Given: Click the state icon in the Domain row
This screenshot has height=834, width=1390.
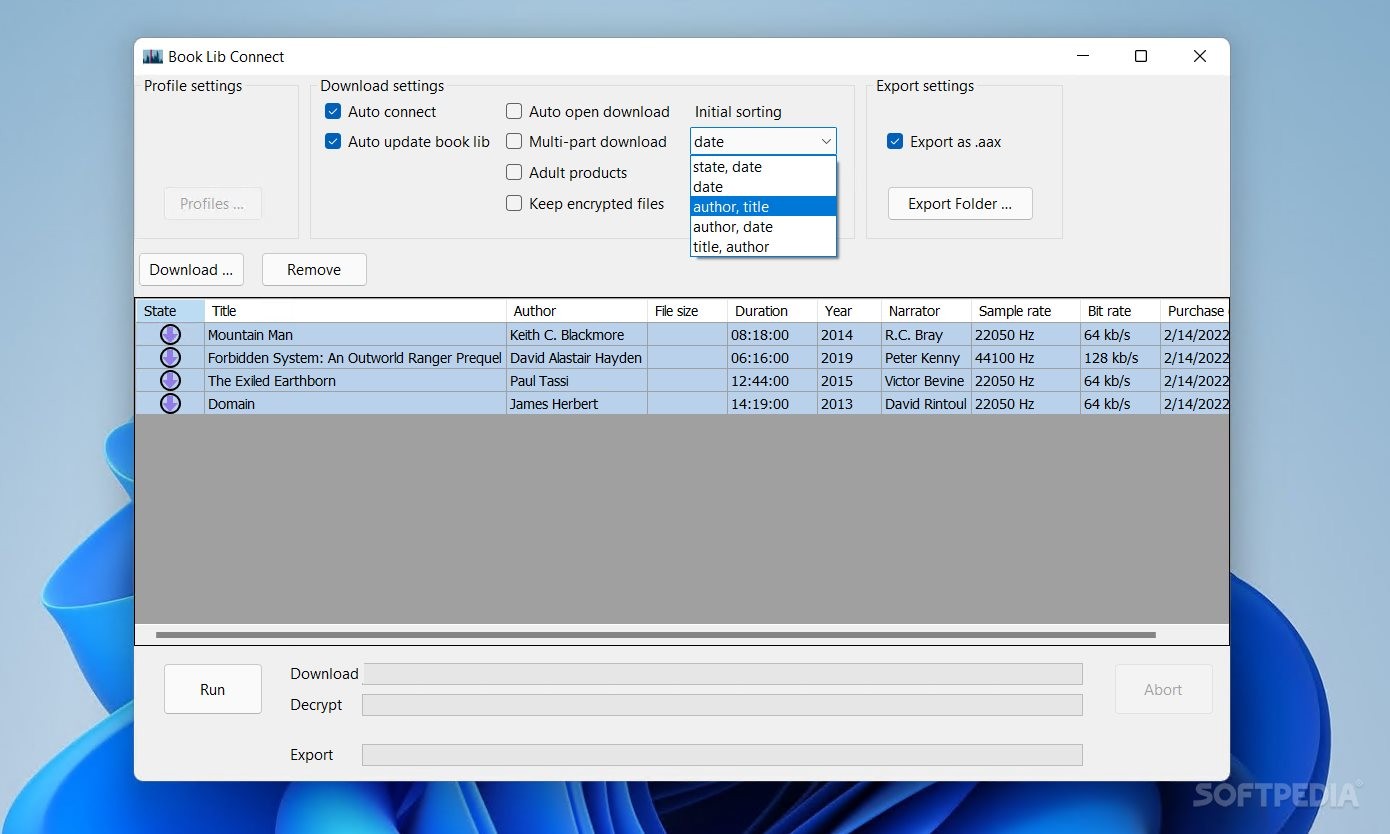Looking at the screenshot, I should click(170, 404).
